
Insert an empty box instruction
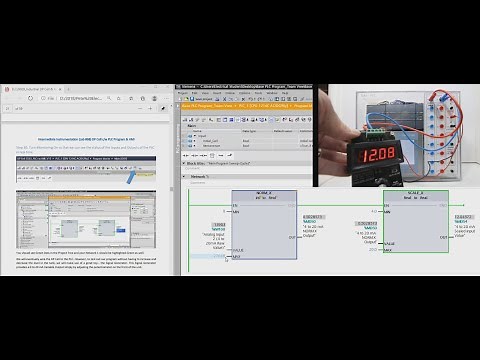[x=212, y=155]
